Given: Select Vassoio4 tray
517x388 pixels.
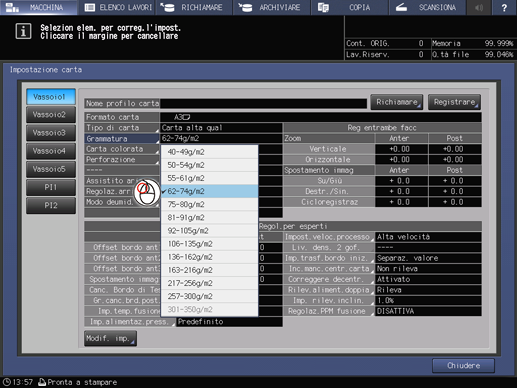Looking at the screenshot, I should (51, 151).
